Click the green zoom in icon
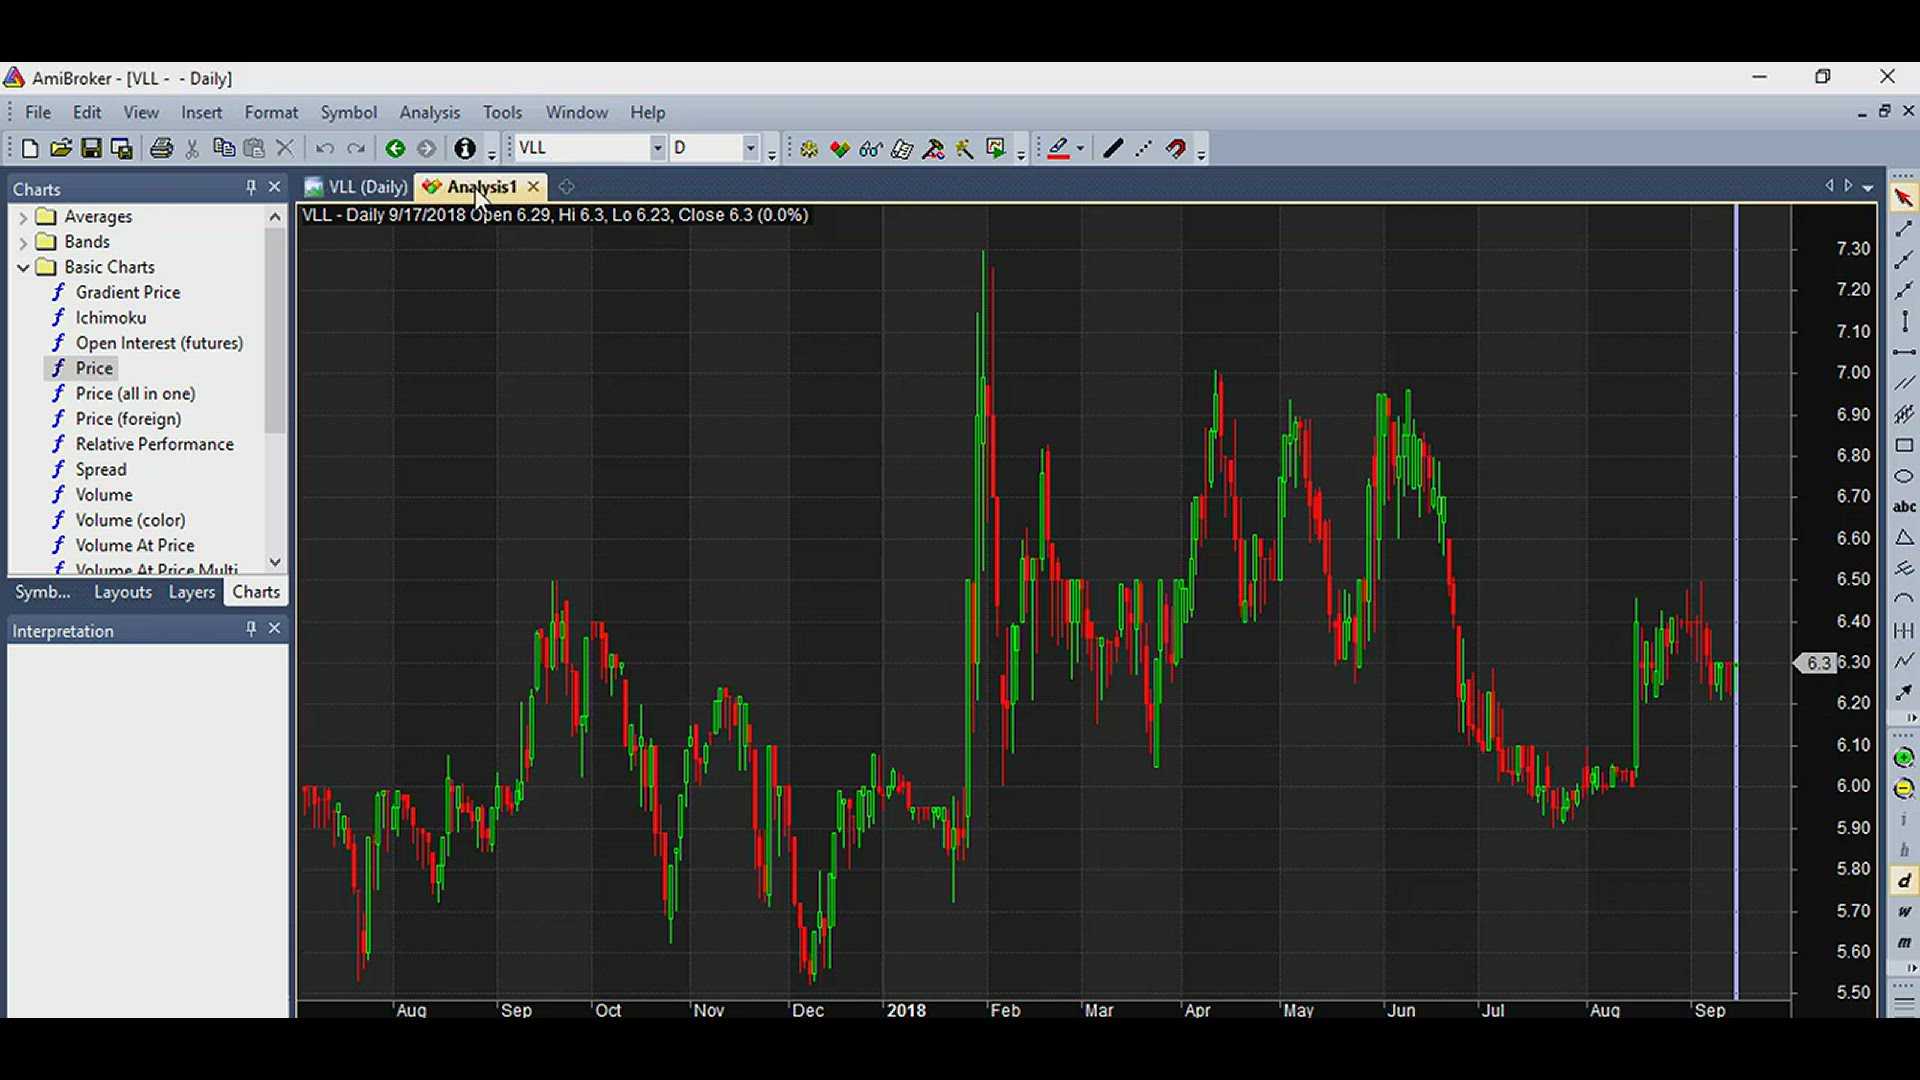The width and height of the screenshot is (1920, 1080). (x=1904, y=758)
